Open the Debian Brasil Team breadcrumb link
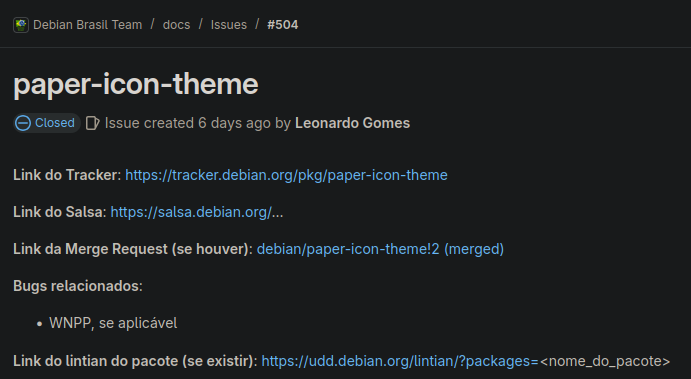 click(x=88, y=25)
